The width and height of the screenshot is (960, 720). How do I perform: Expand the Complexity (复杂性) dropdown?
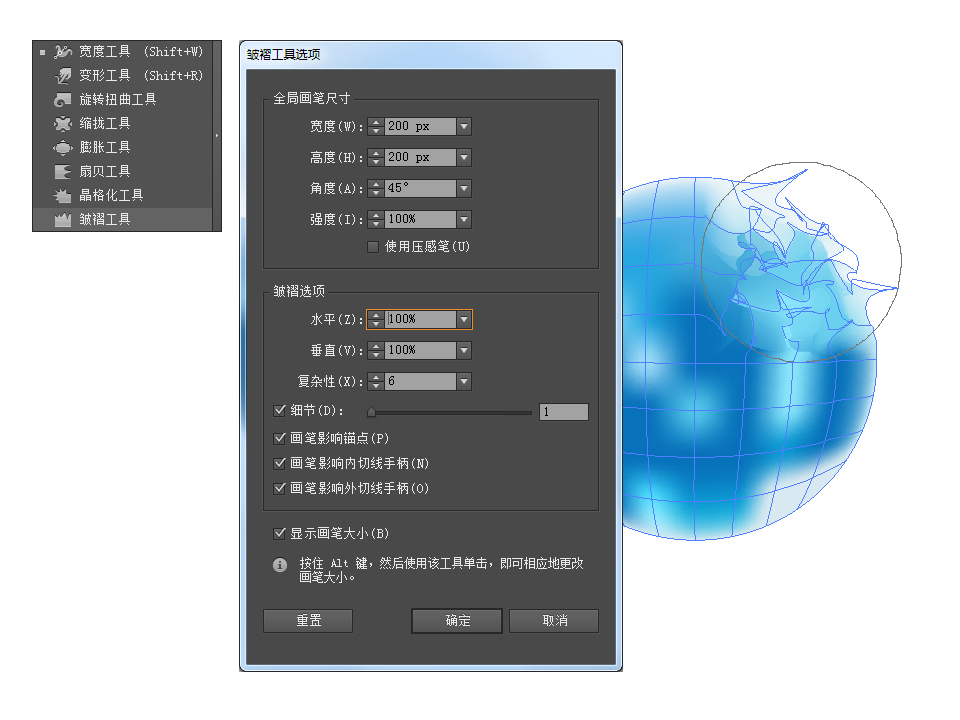[x=464, y=381]
